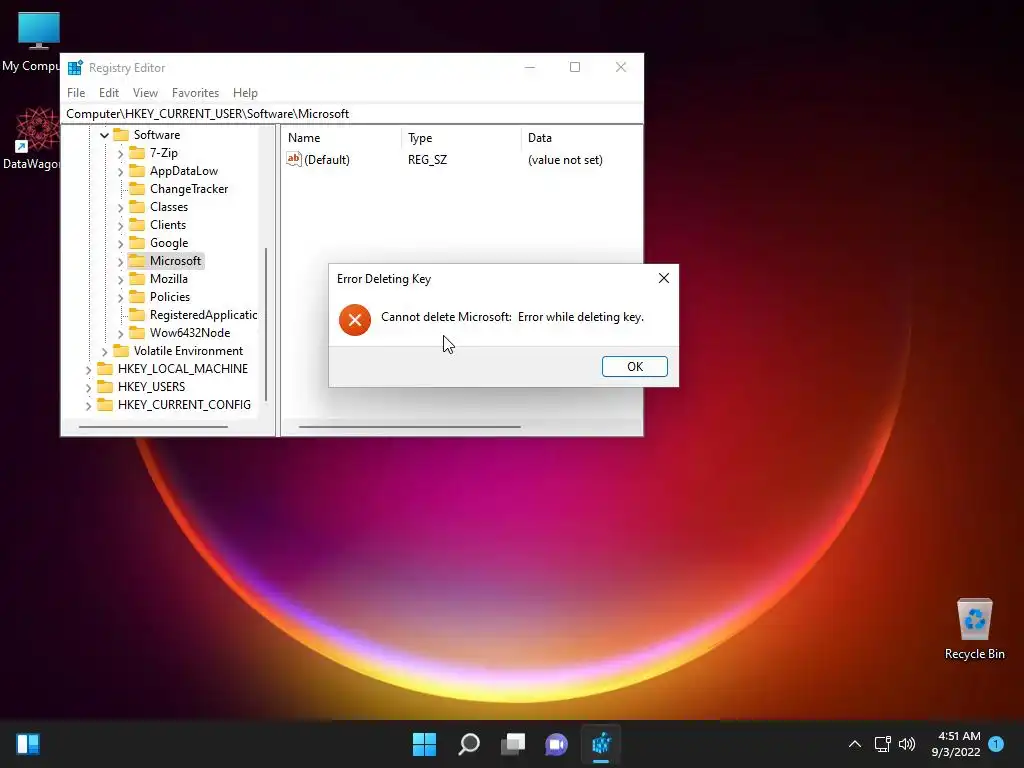Open the File menu in Registry Editor
Image resolution: width=1024 pixels, height=768 pixels.
pyautogui.click(x=76, y=93)
